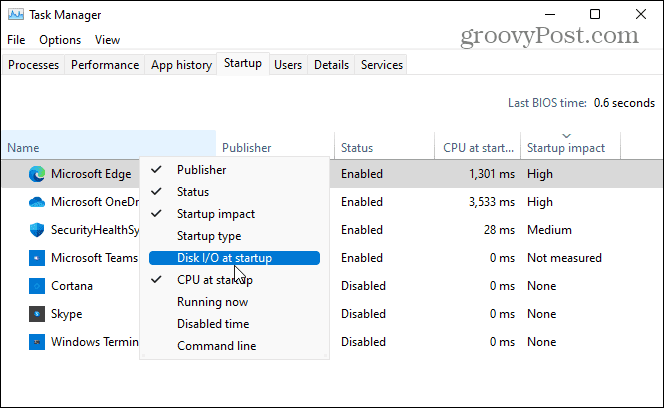Click the Microsoft OneDrive cloud icon
Viewport: 664px width, 408px height.
click(37, 202)
